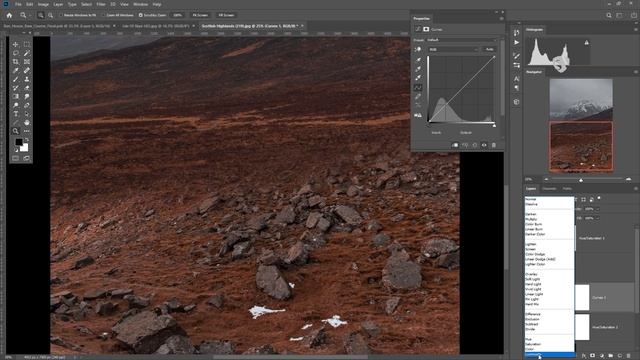The height and width of the screenshot is (360, 640).
Task: Select the Frame tool
Action: (27, 62)
